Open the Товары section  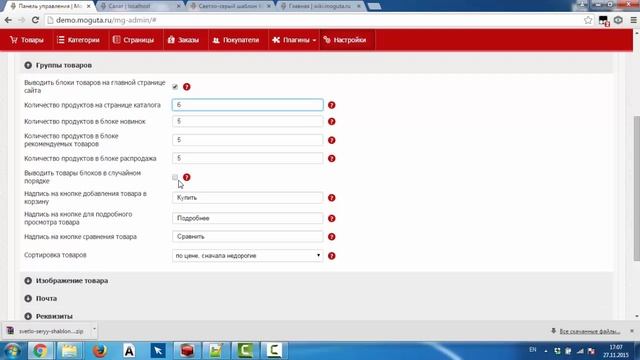click(27, 40)
